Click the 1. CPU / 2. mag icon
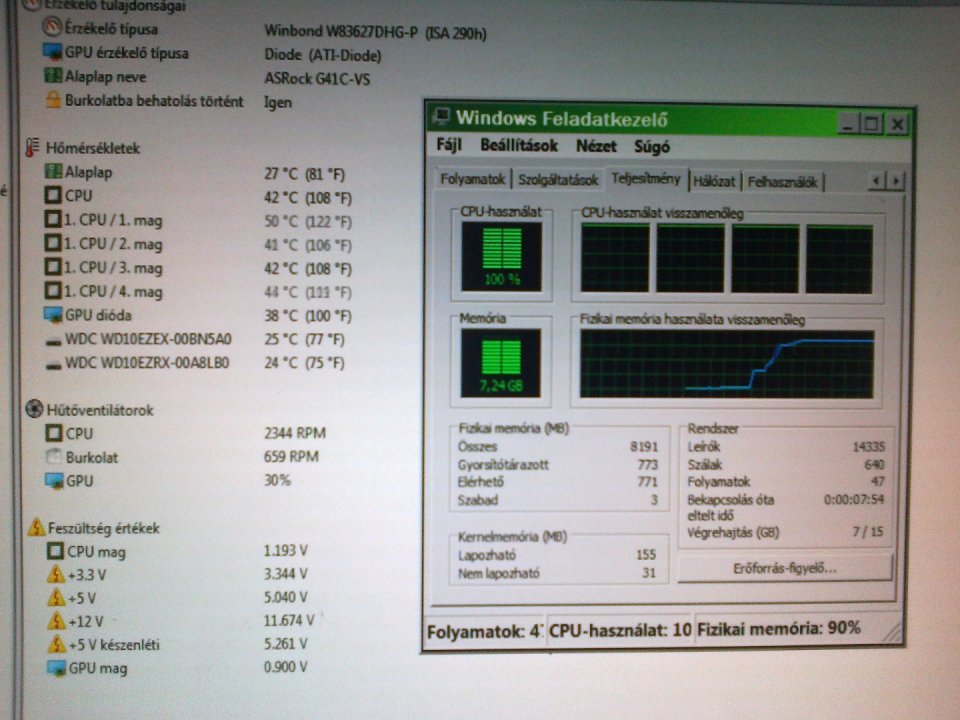The image size is (960, 720). coord(53,243)
